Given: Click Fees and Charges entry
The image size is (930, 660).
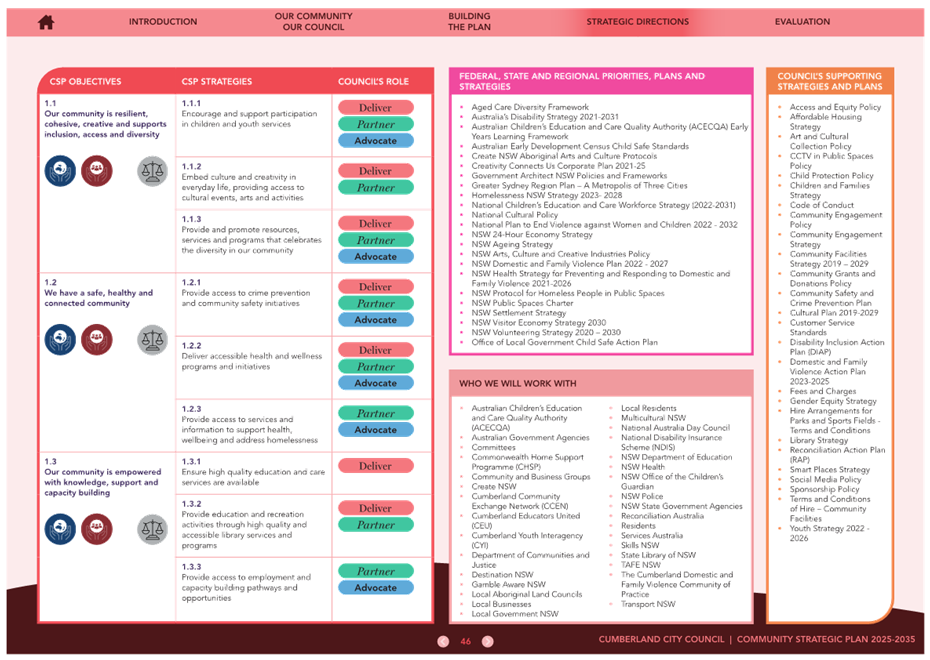Looking at the screenshot, I should (x=823, y=391).
